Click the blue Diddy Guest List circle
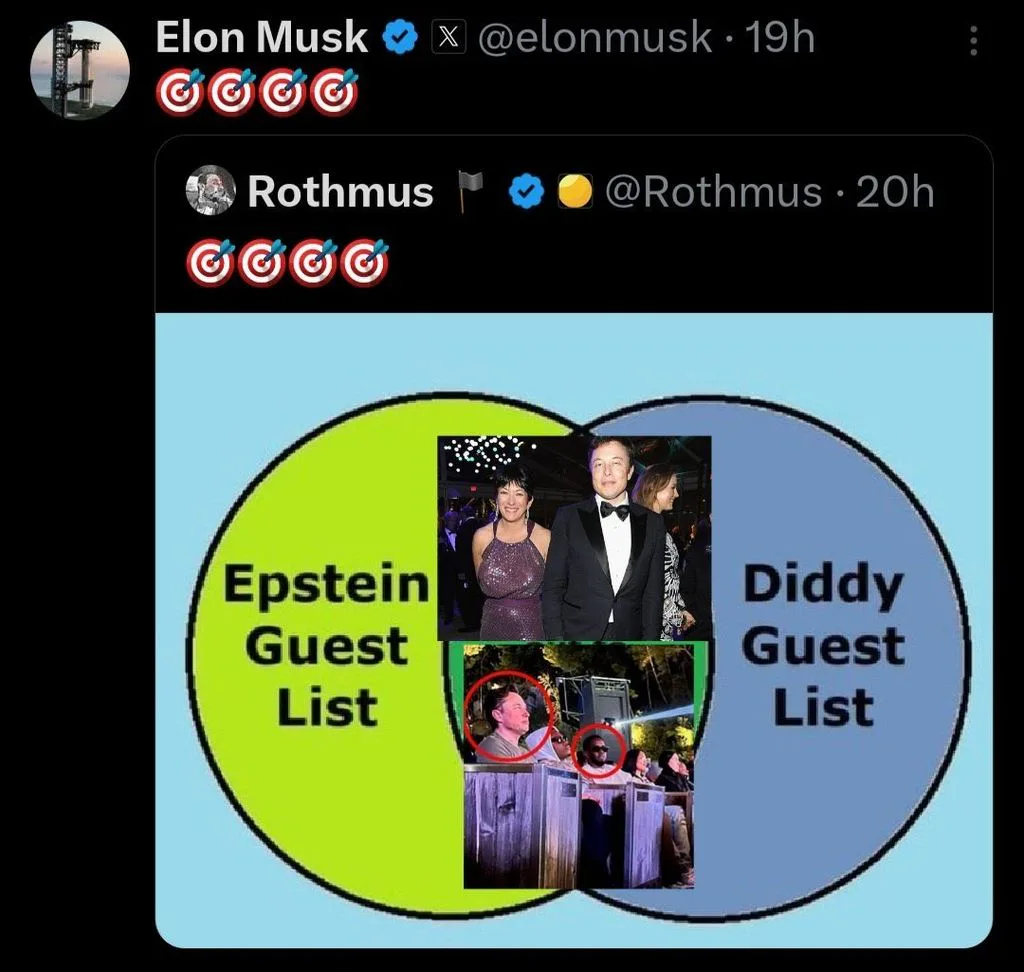This screenshot has height=972, width=1024. tap(836, 653)
